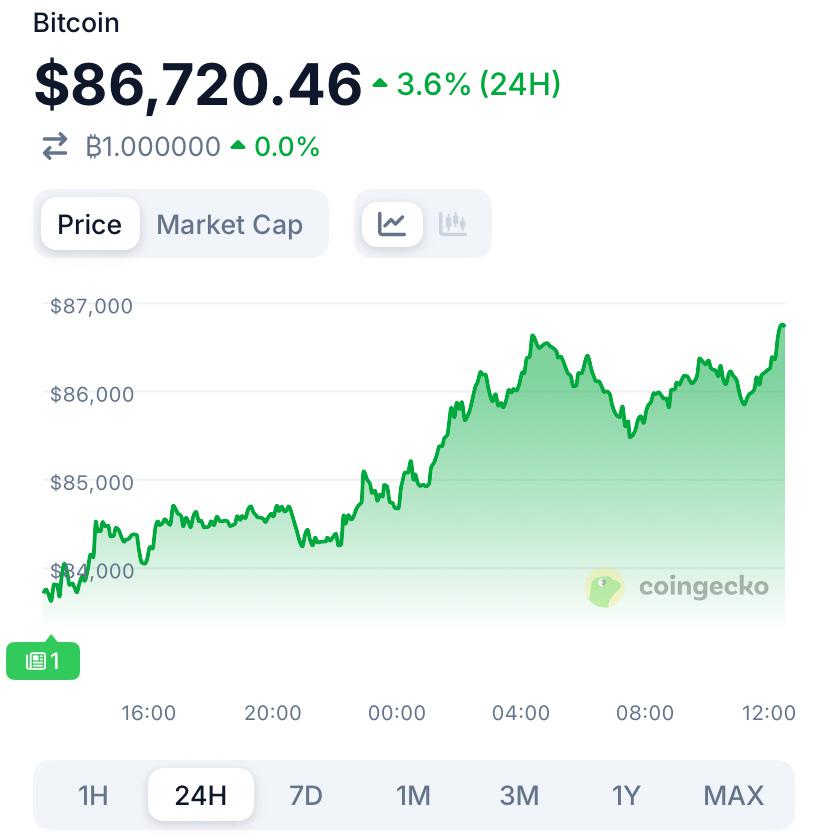The image size is (828, 840).
Task: Click the green 24H change arrow
Action: [x=380, y=84]
